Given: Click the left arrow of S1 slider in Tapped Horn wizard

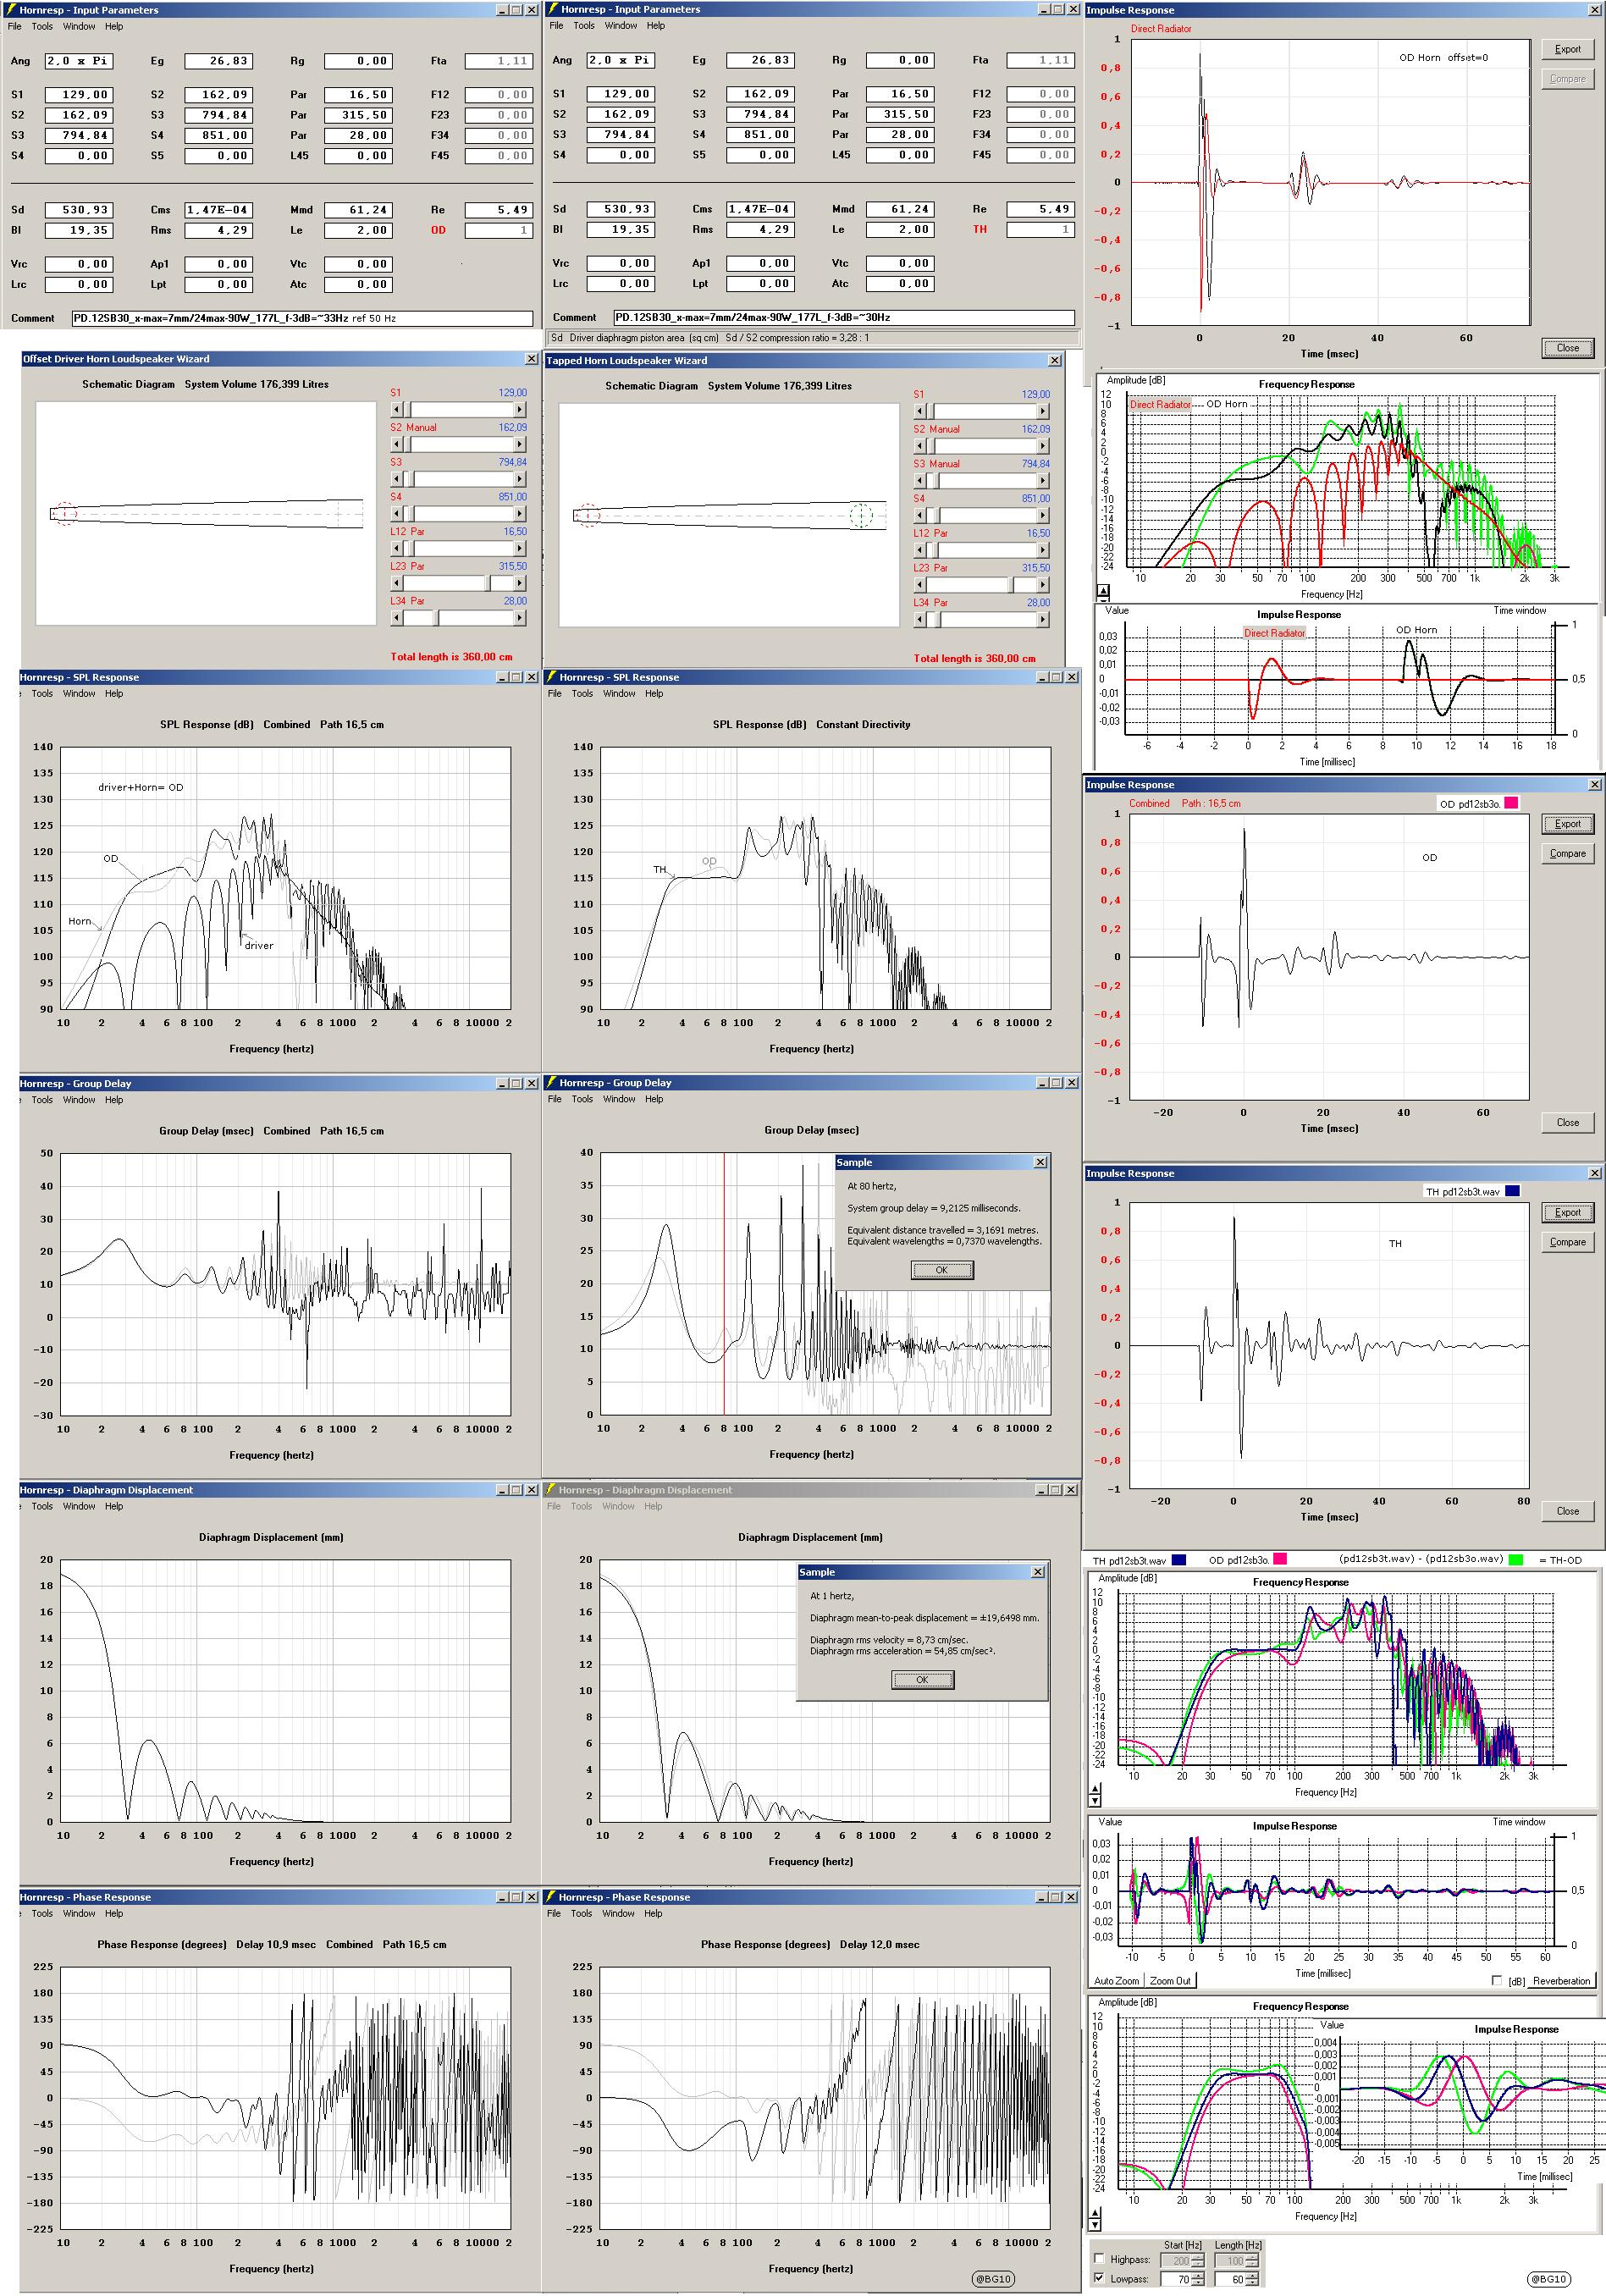Looking at the screenshot, I should click(919, 411).
